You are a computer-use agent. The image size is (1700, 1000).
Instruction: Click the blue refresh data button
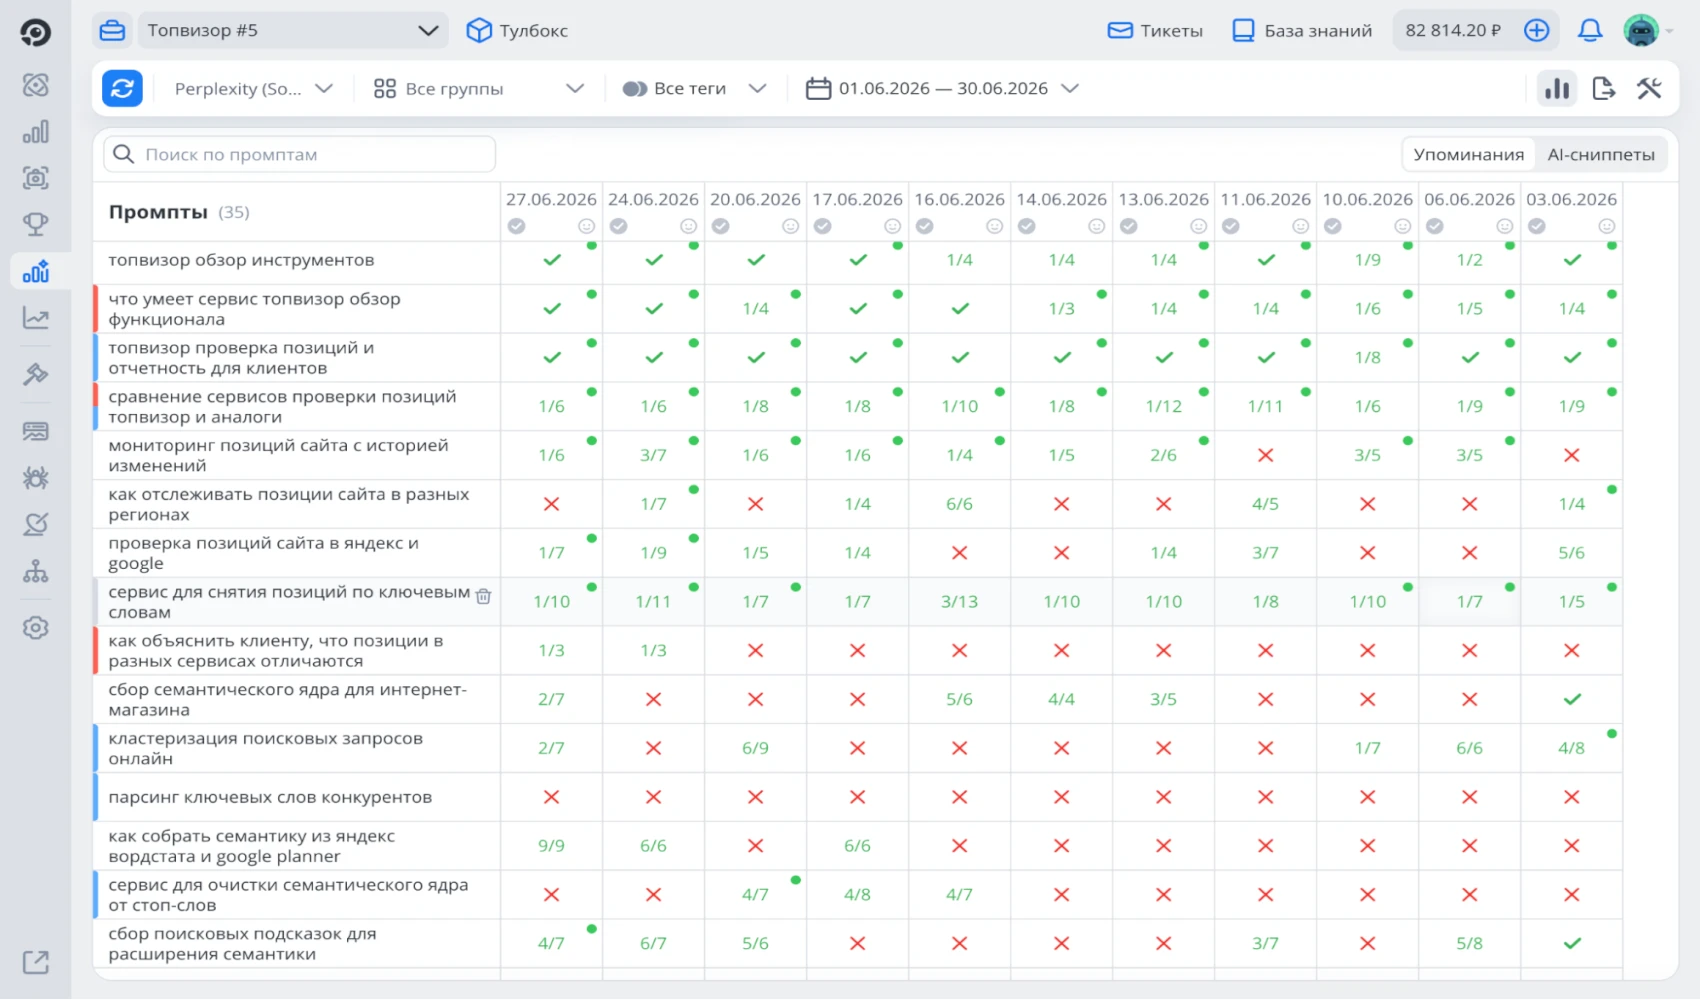pyautogui.click(x=122, y=88)
